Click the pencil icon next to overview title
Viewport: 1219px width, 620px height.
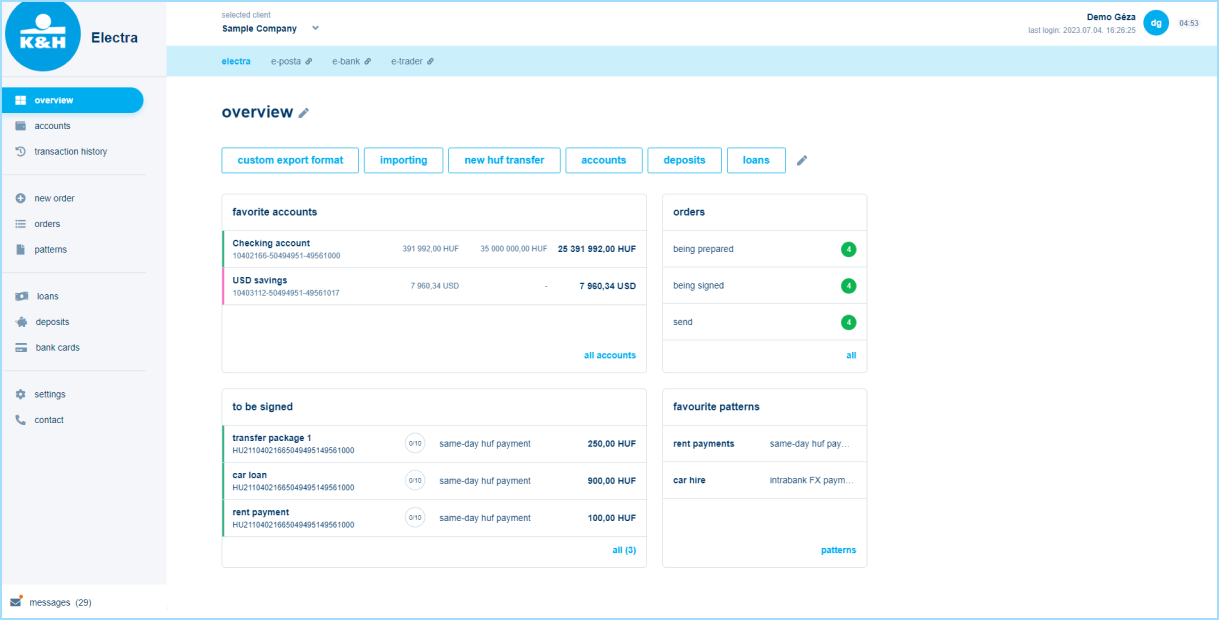click(x=304, y=113)
